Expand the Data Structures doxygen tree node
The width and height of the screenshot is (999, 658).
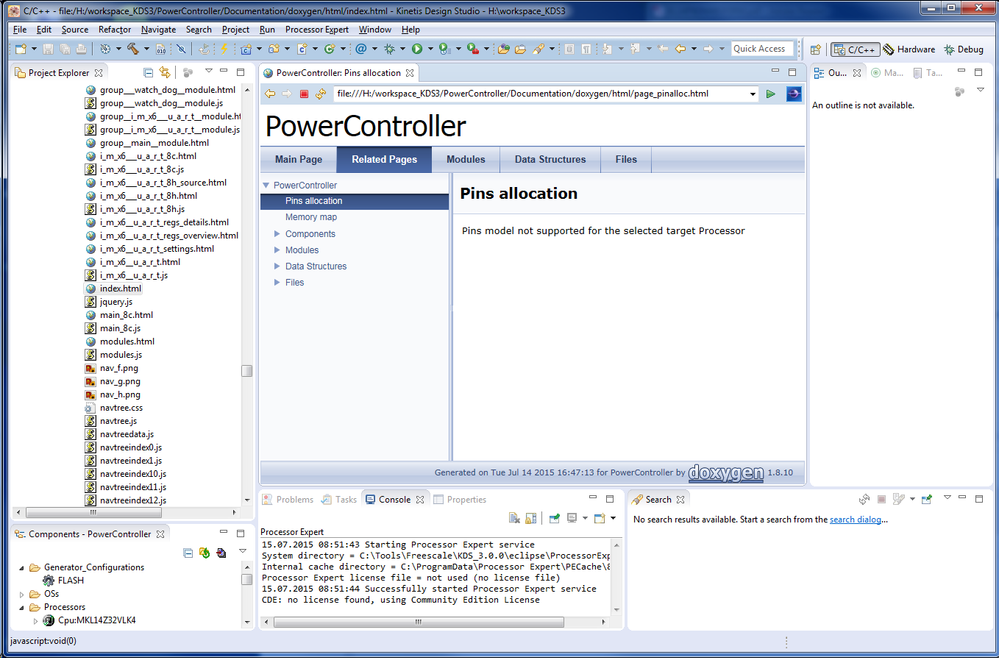[x=277, y=266]
